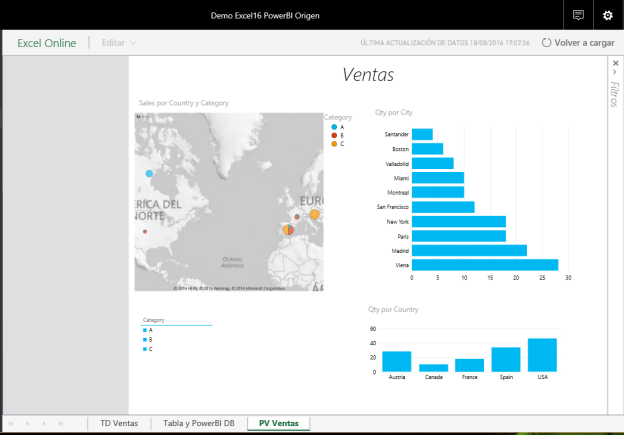Open the Editar dropdown menu
Screen dimensions: 624x435
pyautogui.click(x=119, y=43)
